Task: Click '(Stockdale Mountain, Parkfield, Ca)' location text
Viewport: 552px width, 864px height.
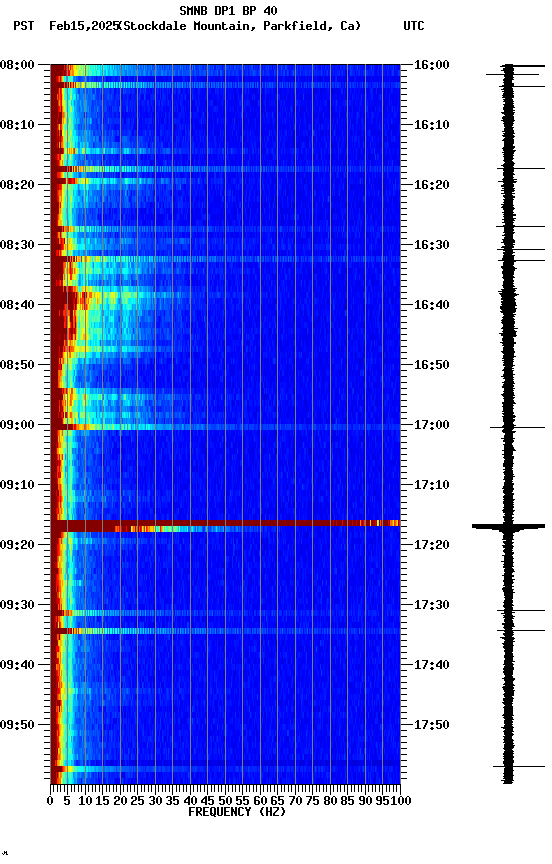Action: (240, 26)
